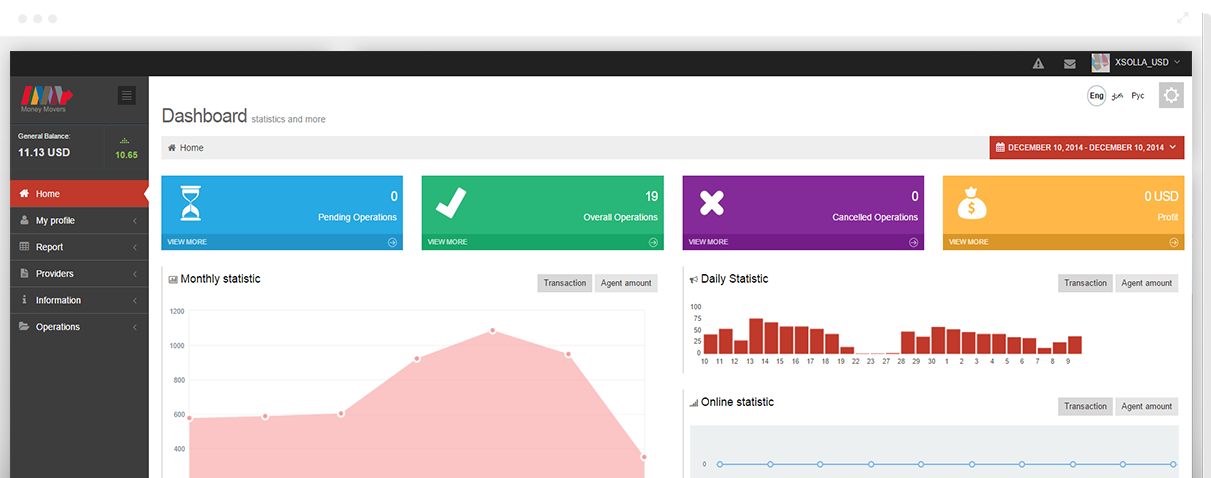Switch language to Georgian
Viewport: 1211px width, 478px height.
click(x=1117, y=96)
